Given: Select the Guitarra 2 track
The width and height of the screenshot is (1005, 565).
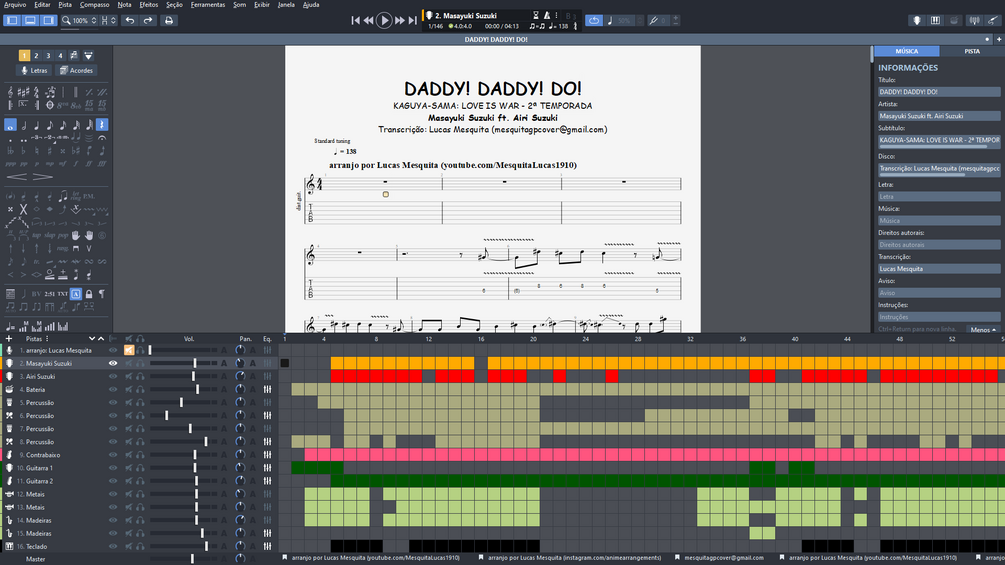Looking at the screenshot, I should [x=40, y=481].
